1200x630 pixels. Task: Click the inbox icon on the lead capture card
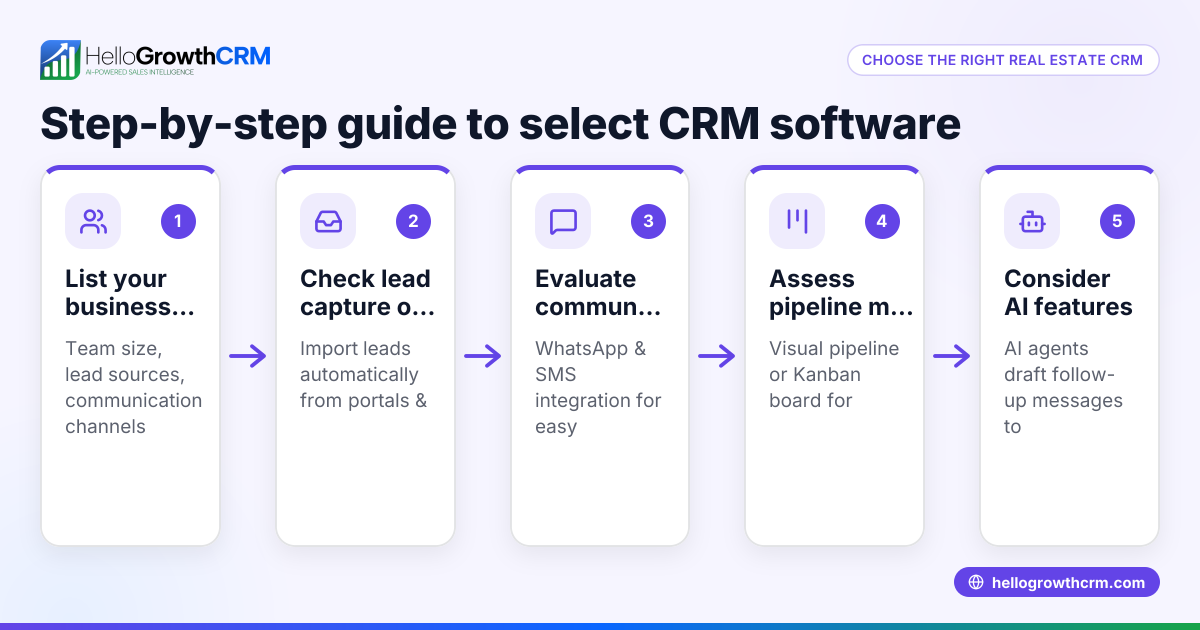point(328,221)
